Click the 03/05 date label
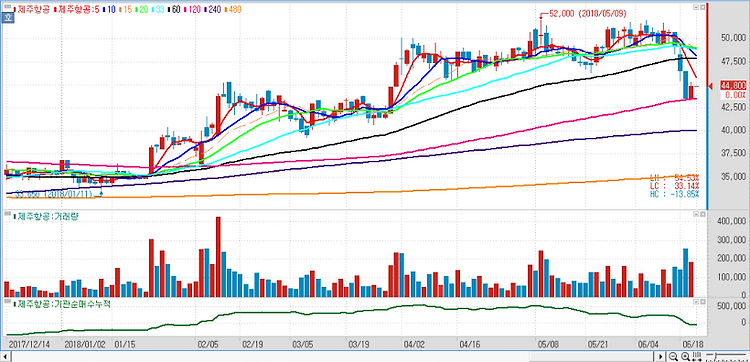750x362 pixels. [x=302, y=344]
